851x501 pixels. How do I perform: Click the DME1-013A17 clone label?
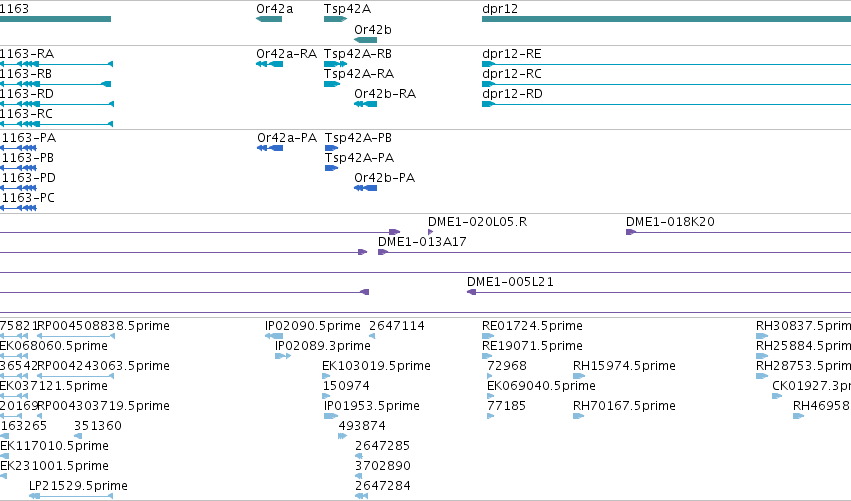click(x=422, y=242)
